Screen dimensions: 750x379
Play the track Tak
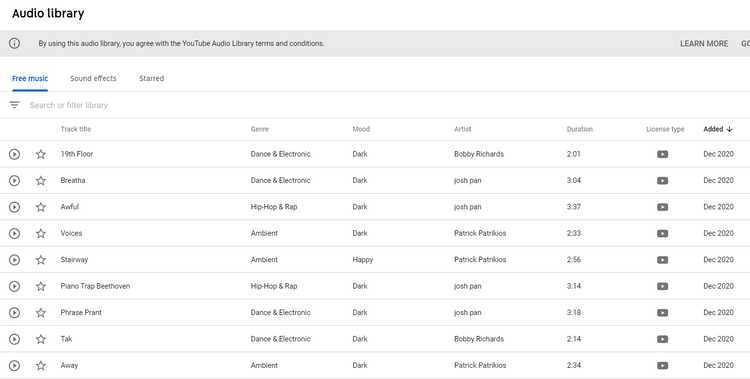[14, 339]
